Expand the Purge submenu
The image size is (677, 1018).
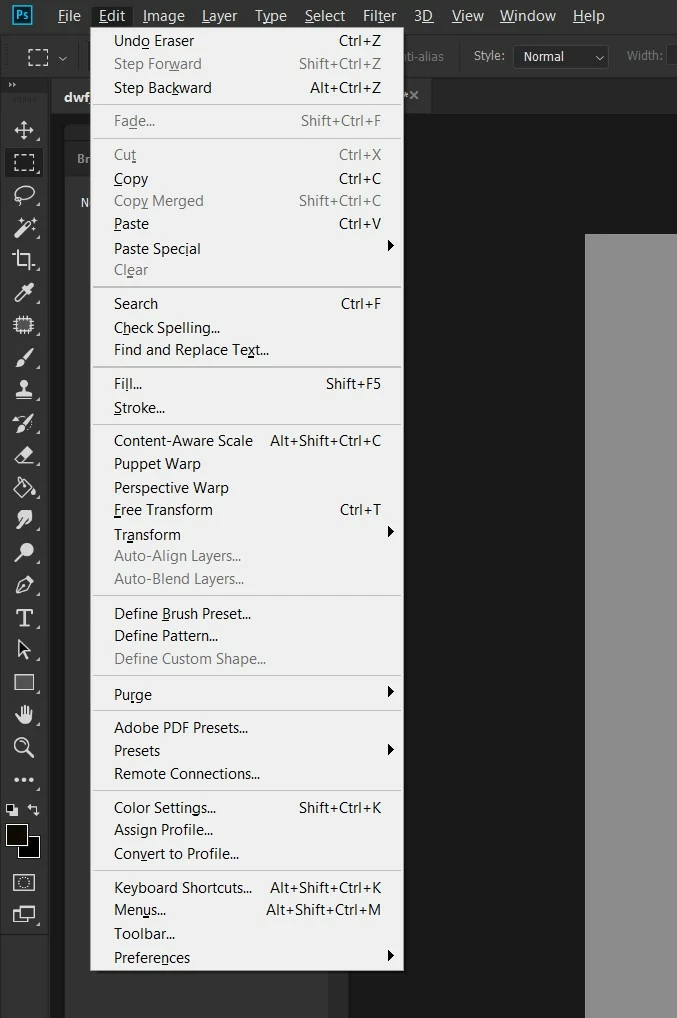coord(247,694)
